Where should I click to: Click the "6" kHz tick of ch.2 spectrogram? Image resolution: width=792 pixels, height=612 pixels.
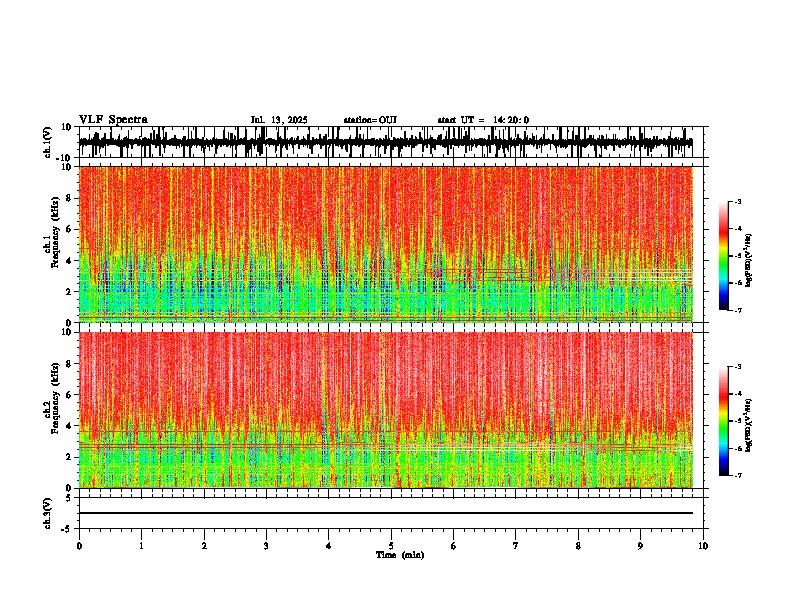point(70,395)
